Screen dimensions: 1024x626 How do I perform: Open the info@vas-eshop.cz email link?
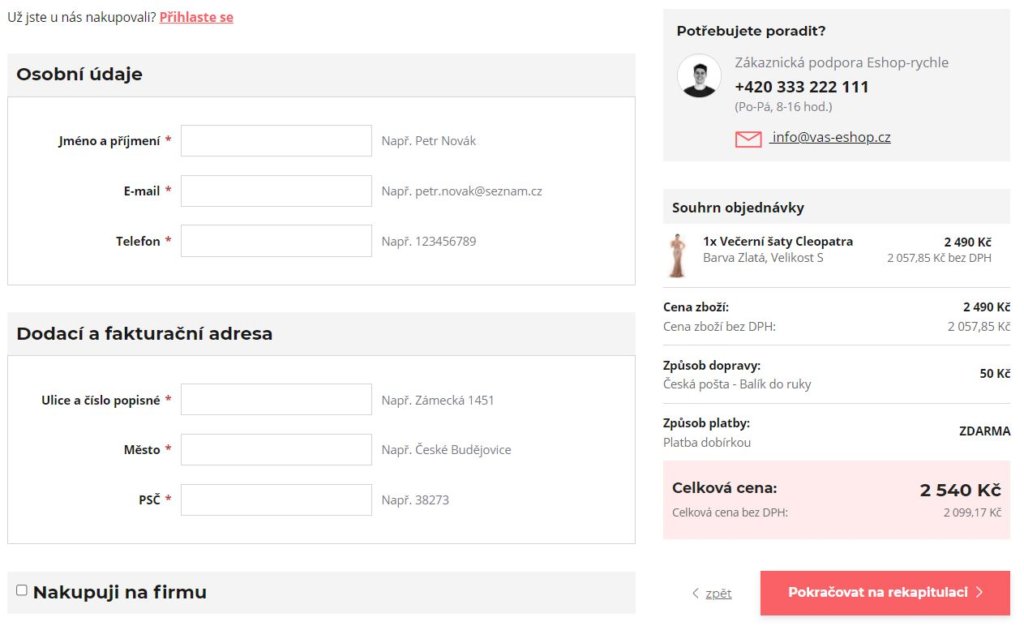[x=830, y=137]
